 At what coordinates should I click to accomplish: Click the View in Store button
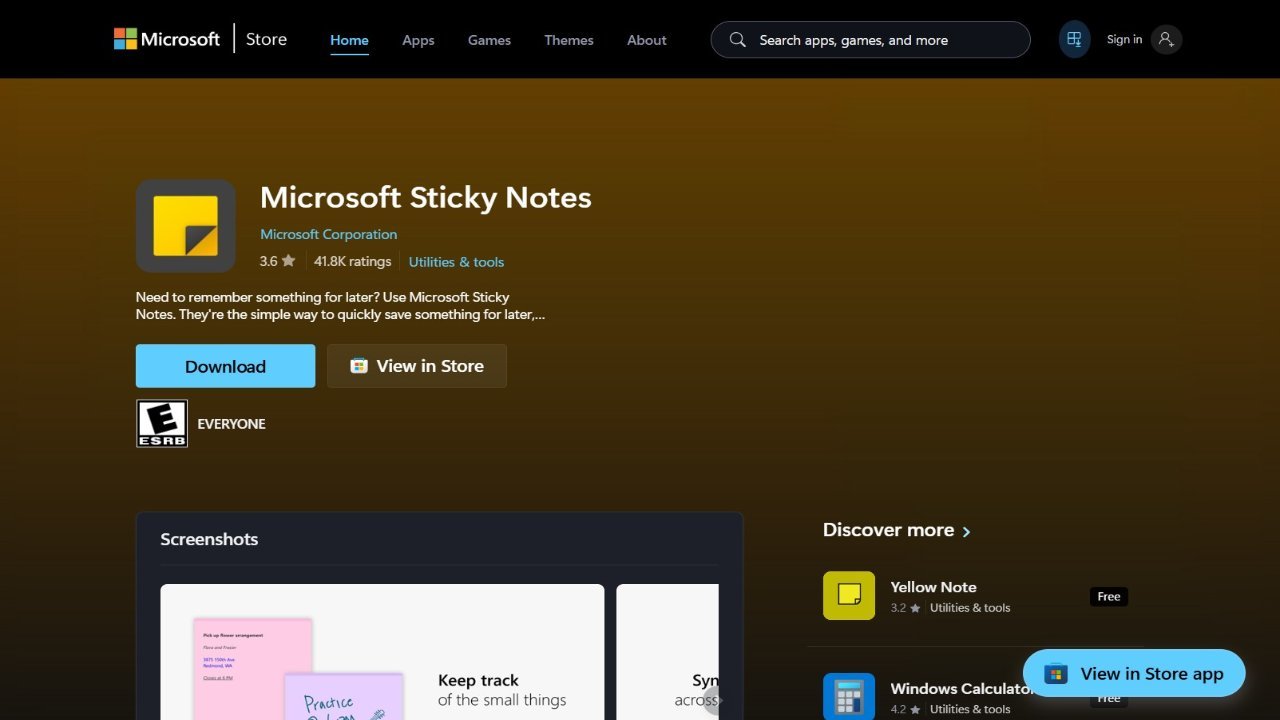pyautogui.click(x=417, y=366)
